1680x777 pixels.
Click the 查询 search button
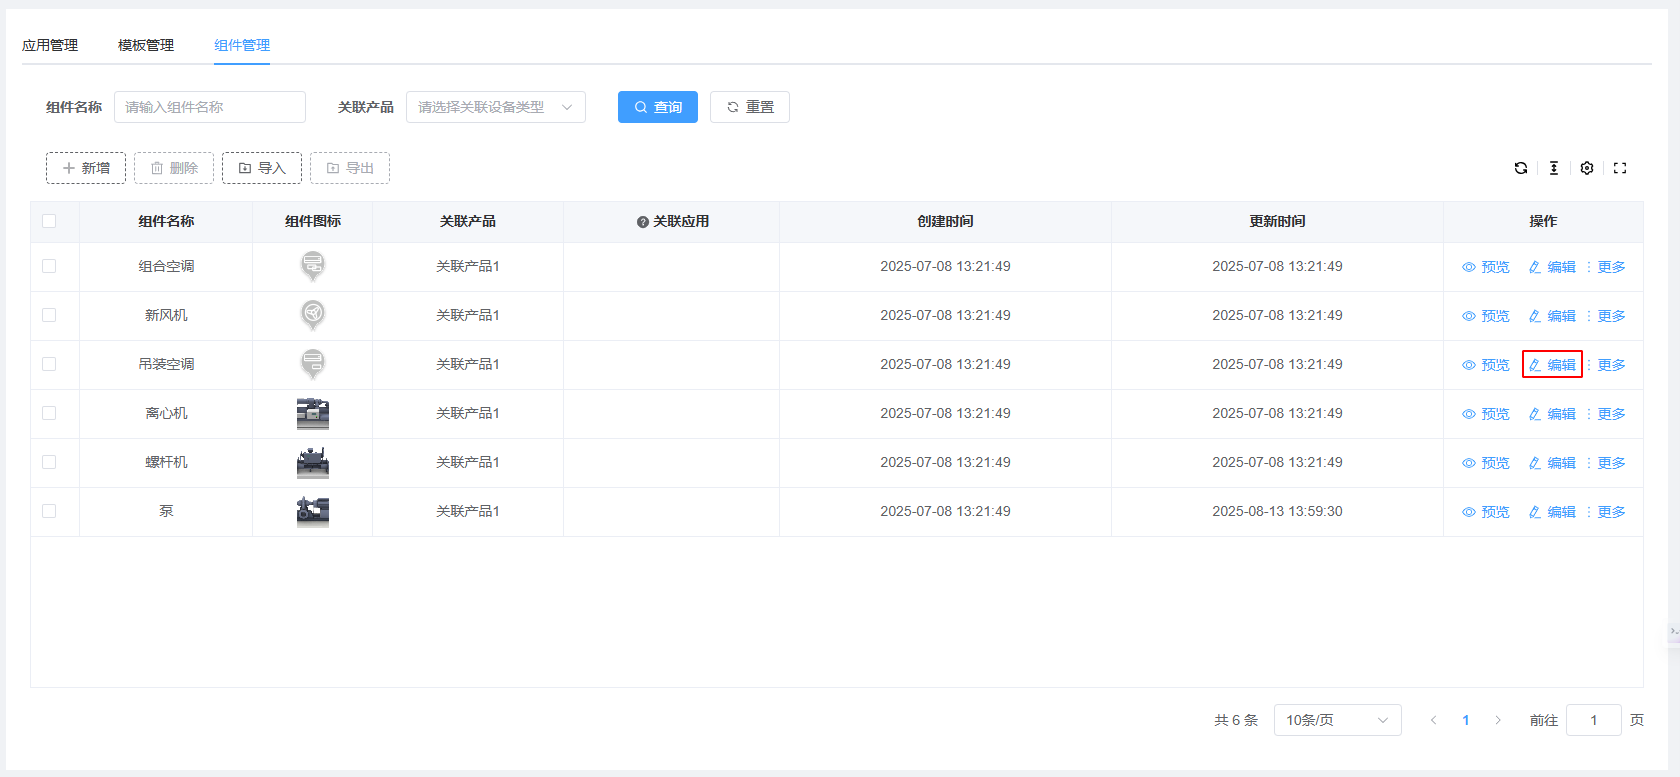[658, 107]
